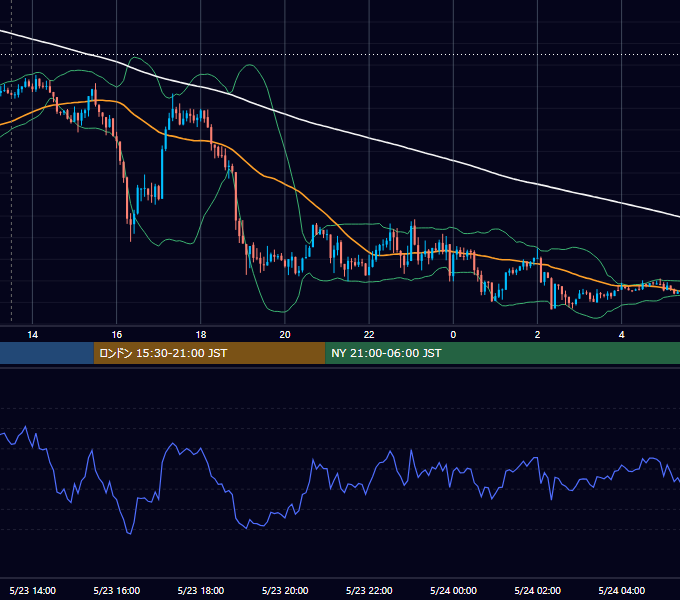Click the ロンドン 15:30-21:00 JST session bar

209,353
